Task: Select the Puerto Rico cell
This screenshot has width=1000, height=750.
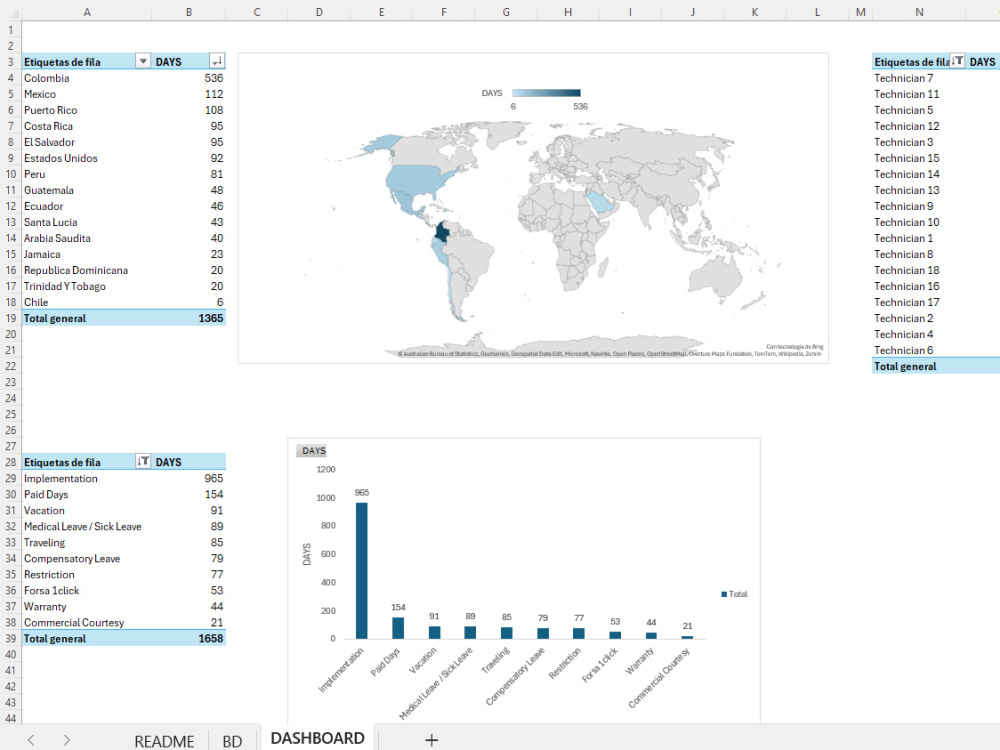Action: pos(87,110)
